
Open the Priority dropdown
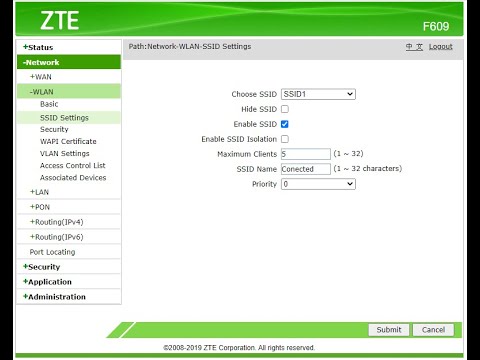(x=318, y=184)
